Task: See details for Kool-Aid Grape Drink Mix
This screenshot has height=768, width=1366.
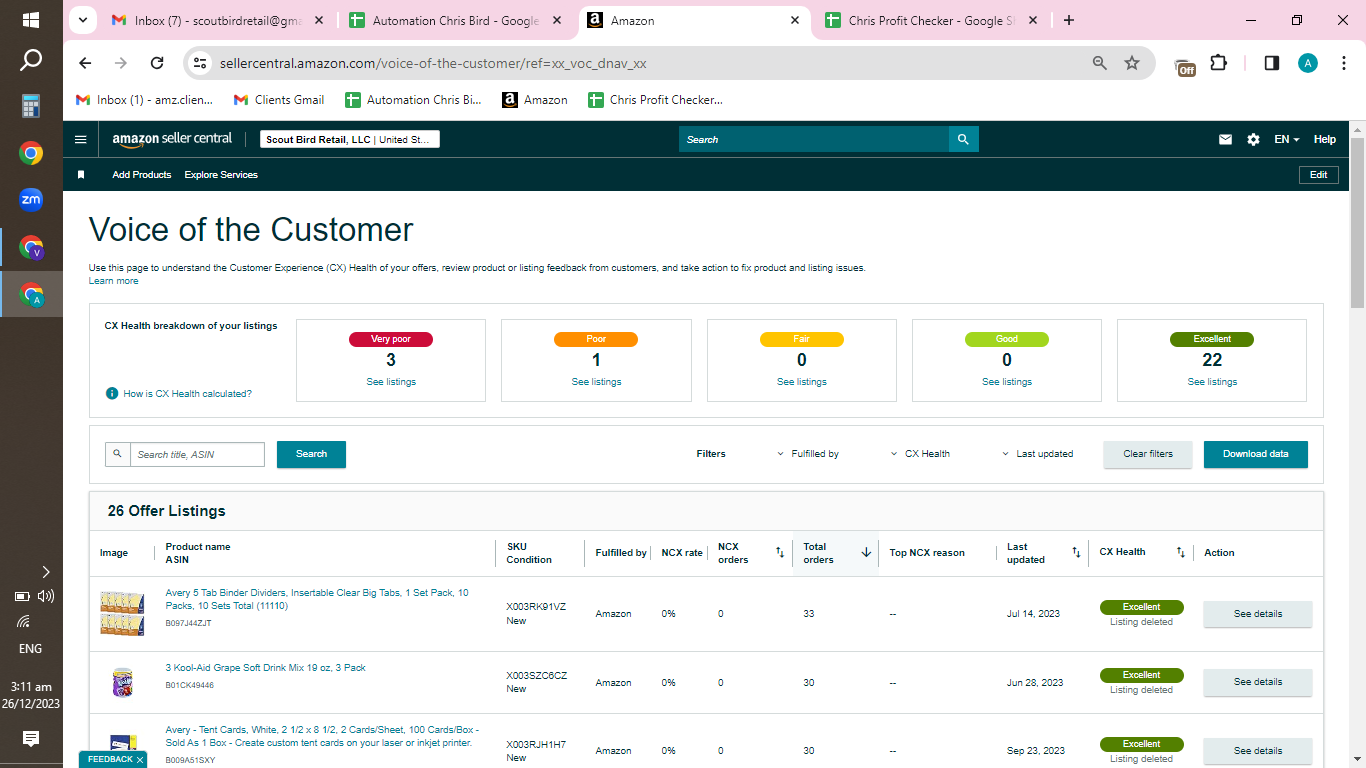Action: tap(1257, 682)
